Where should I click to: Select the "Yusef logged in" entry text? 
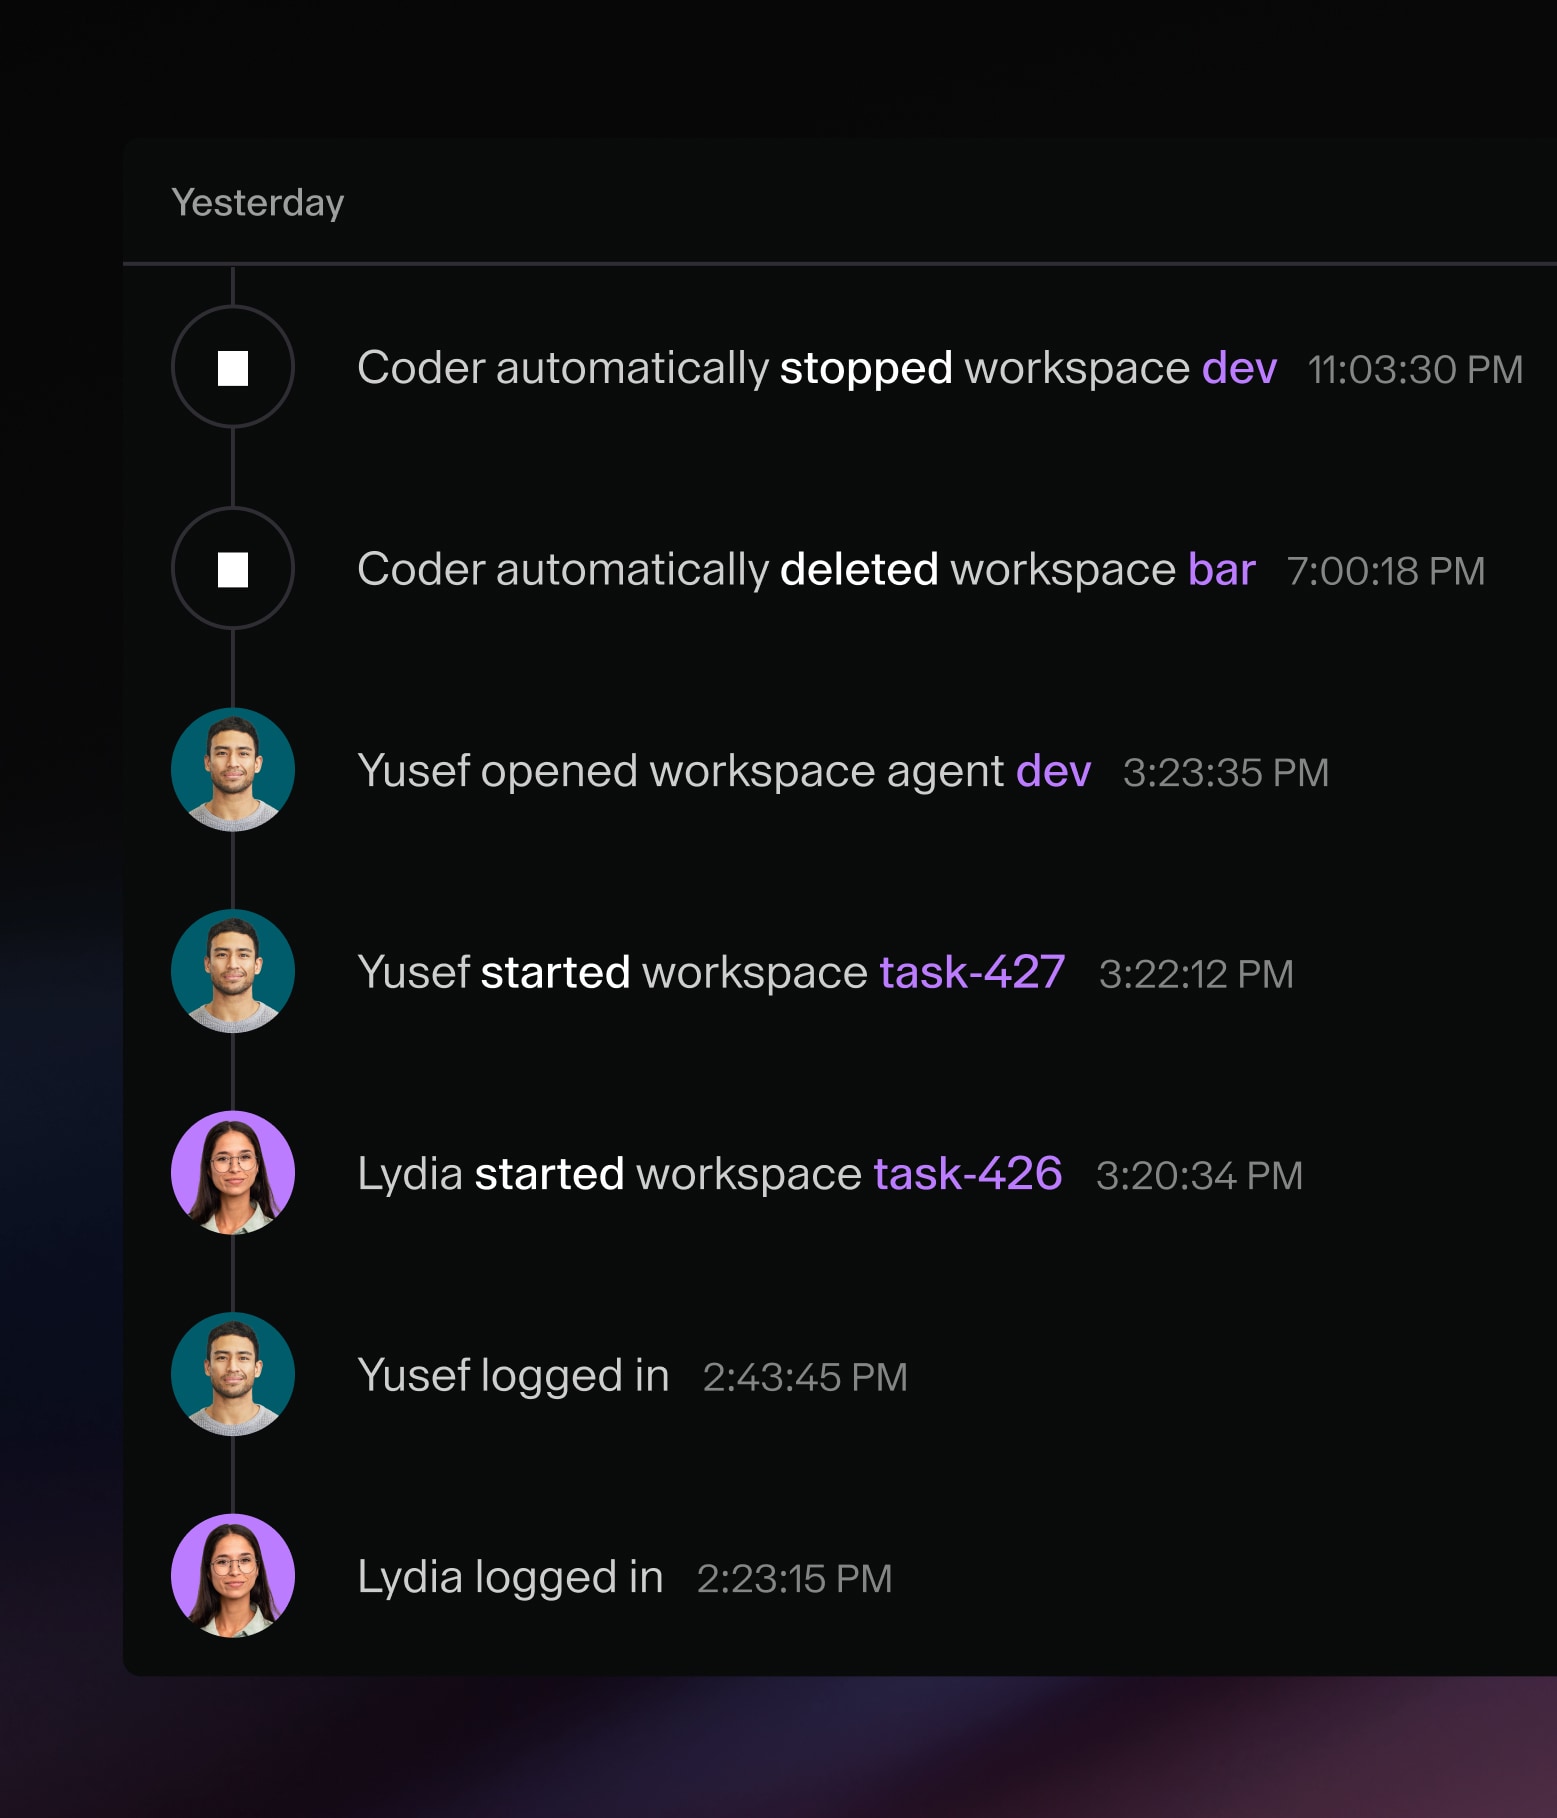click(513, 1376)
